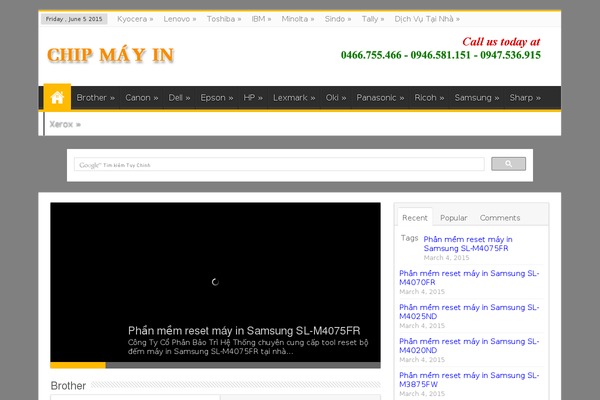Open the Brother menu
The height and width of the screenshot is (400, 600).
(x=95, y=98)
